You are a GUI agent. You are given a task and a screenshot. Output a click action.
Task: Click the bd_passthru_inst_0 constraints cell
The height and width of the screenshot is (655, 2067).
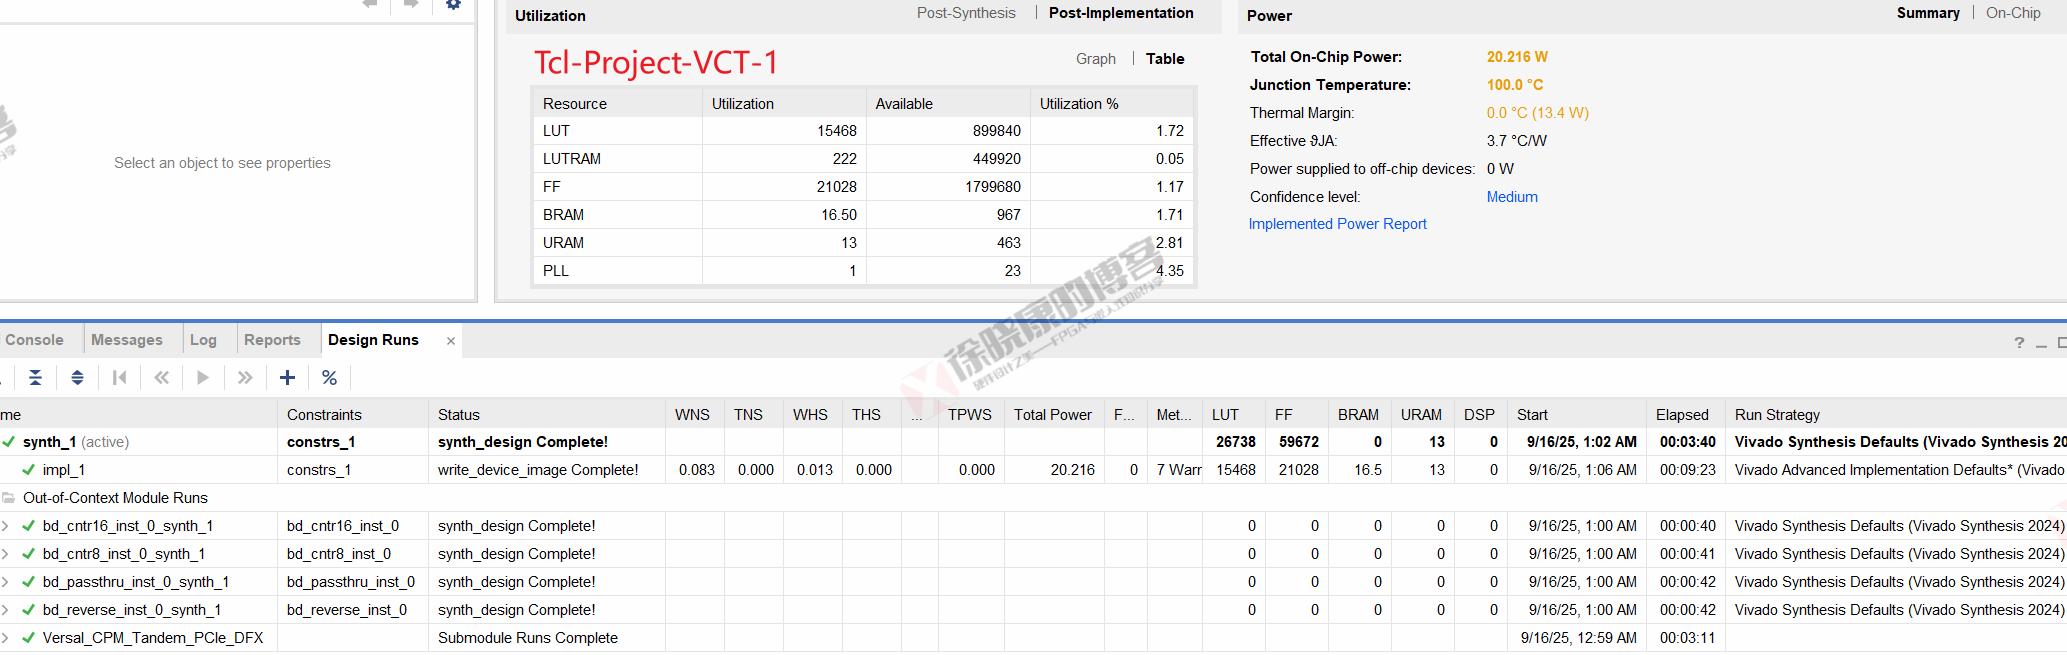pos(351,581)
